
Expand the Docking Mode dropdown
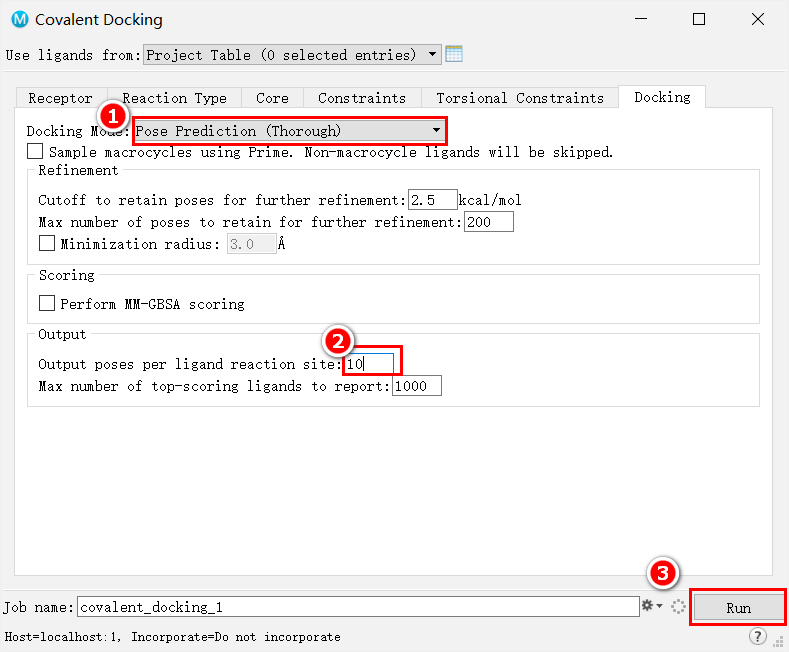tap(290, 131)
